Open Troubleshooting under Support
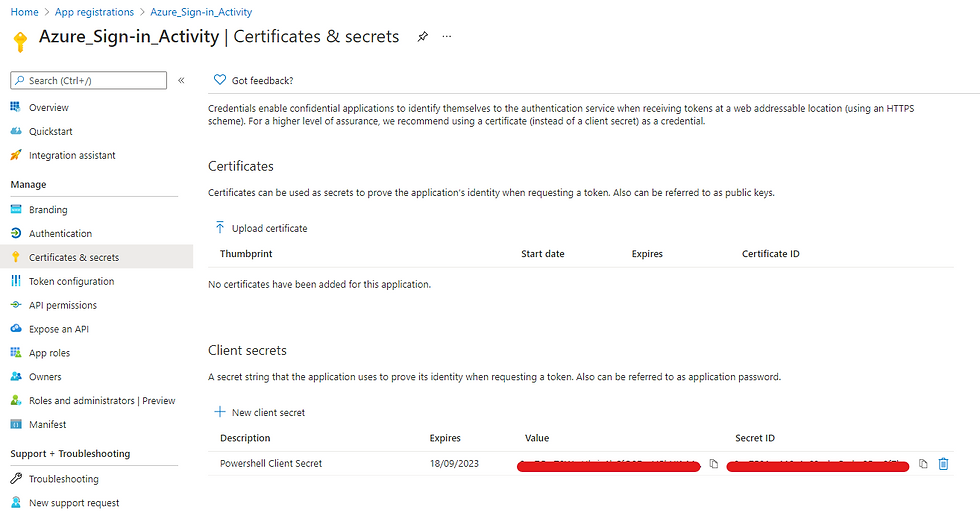This screenshot has height=524, width=980. coord(64,479)
